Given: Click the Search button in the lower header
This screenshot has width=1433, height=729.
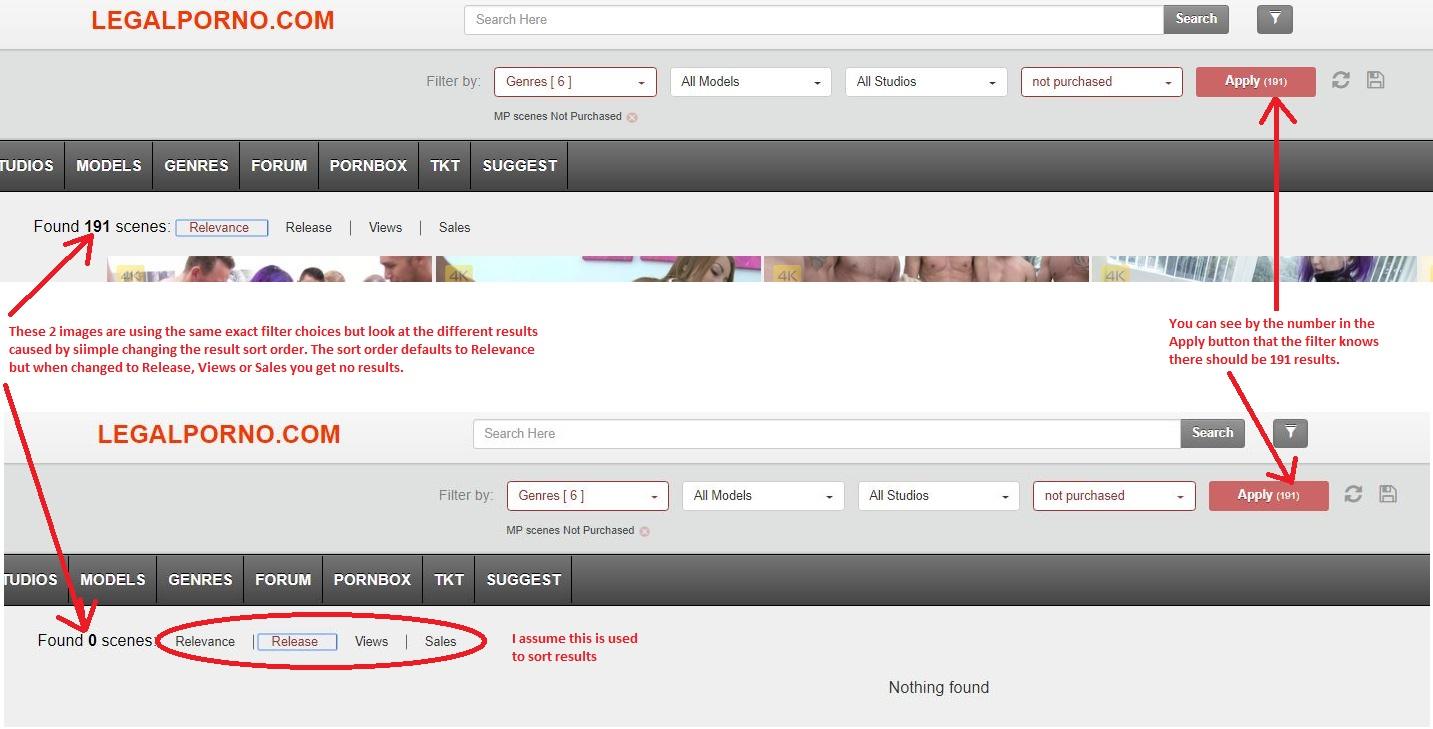Looking at the screenshot, I should coord(1212,433).
